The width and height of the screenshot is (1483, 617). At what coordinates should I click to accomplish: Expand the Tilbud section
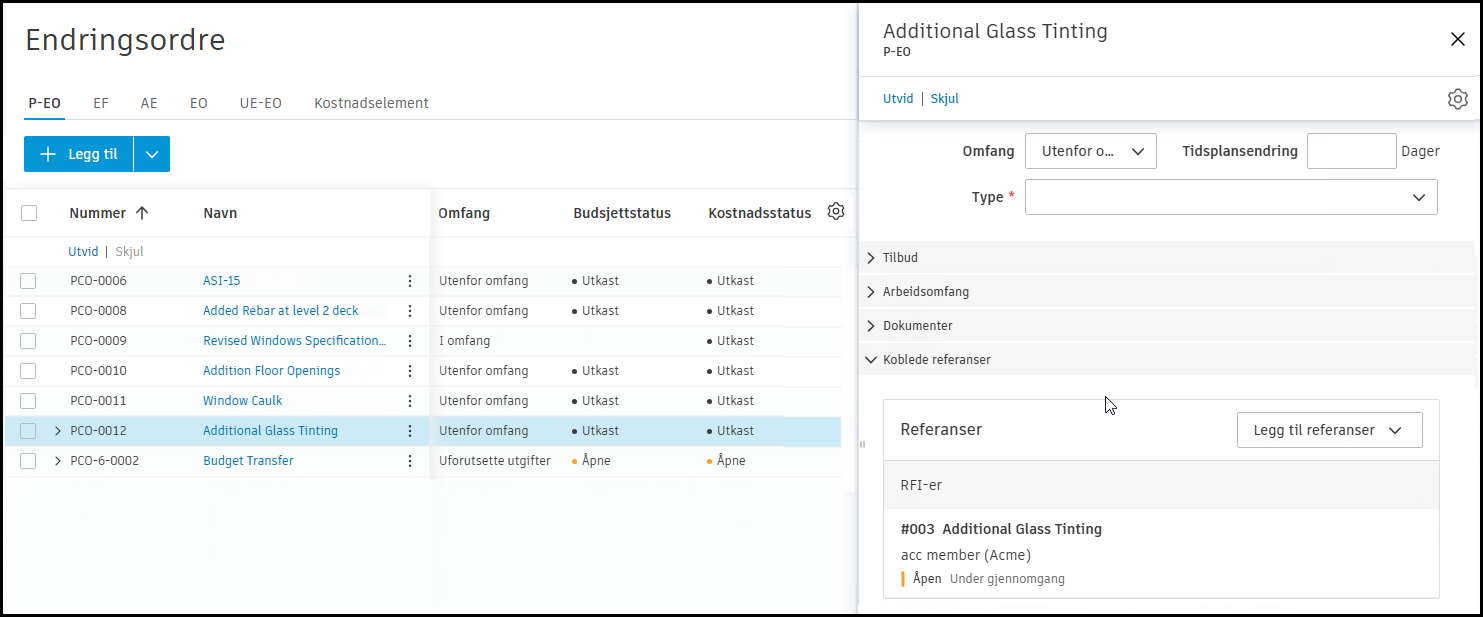coord(871,258)
